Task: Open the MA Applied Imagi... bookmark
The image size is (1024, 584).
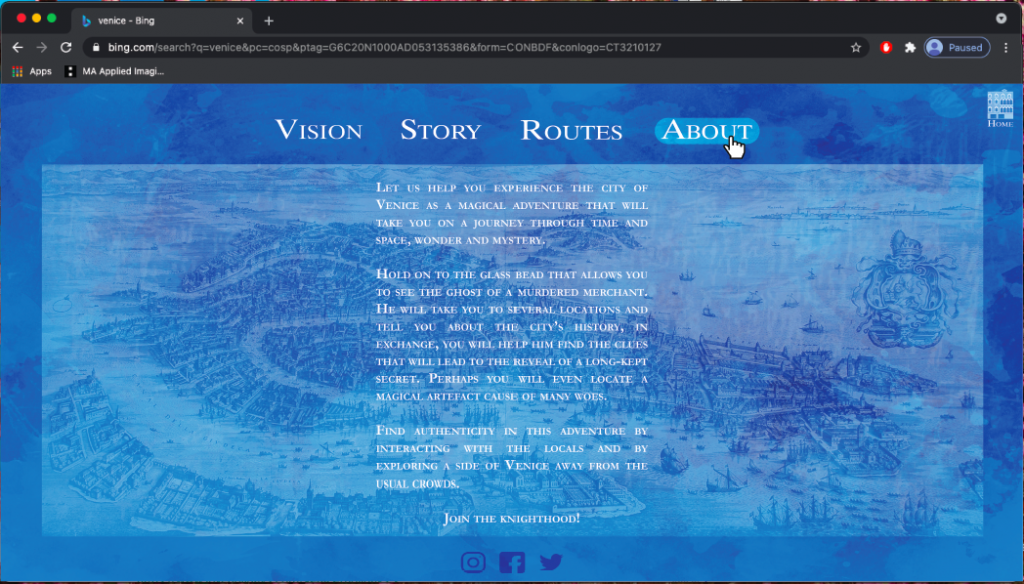Action: [114, 71]
